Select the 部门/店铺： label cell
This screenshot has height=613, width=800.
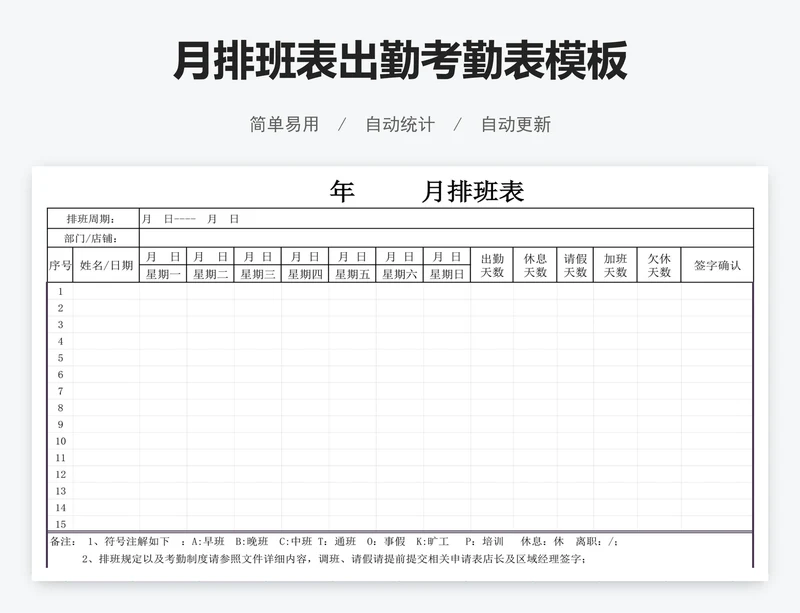[x=93, y=238]
